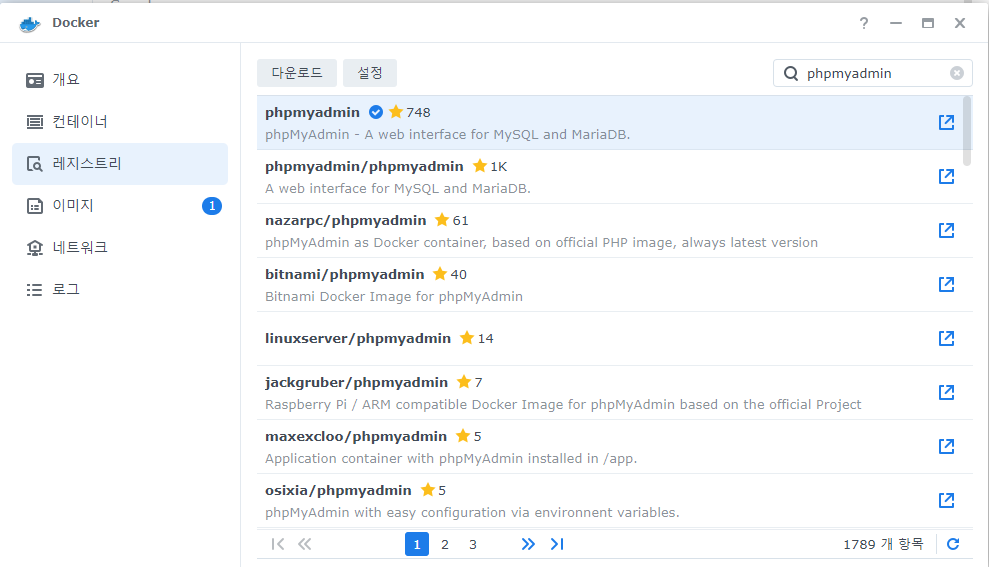Click the 설정 button
This screenshot has width=989, height=567.
click(x=370, y=73)
